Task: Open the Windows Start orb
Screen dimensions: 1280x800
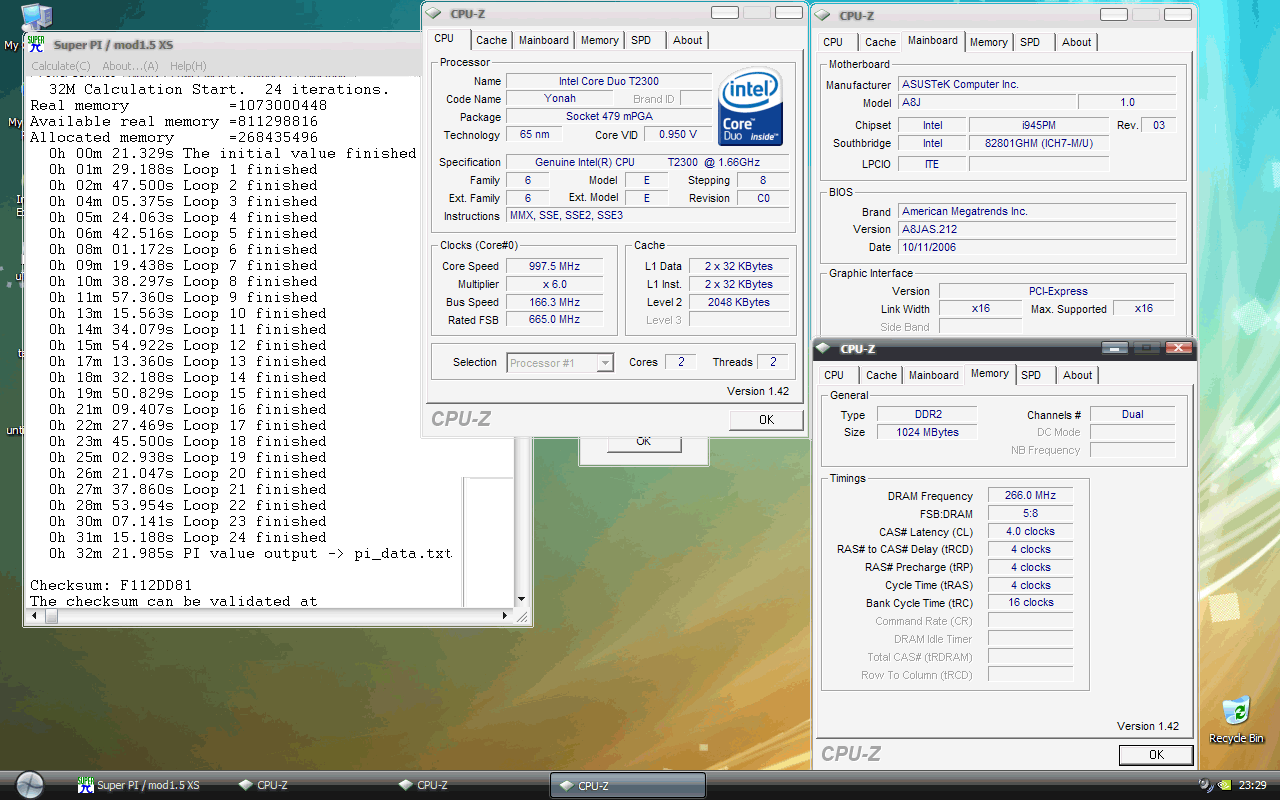Action: click(30, 785)
